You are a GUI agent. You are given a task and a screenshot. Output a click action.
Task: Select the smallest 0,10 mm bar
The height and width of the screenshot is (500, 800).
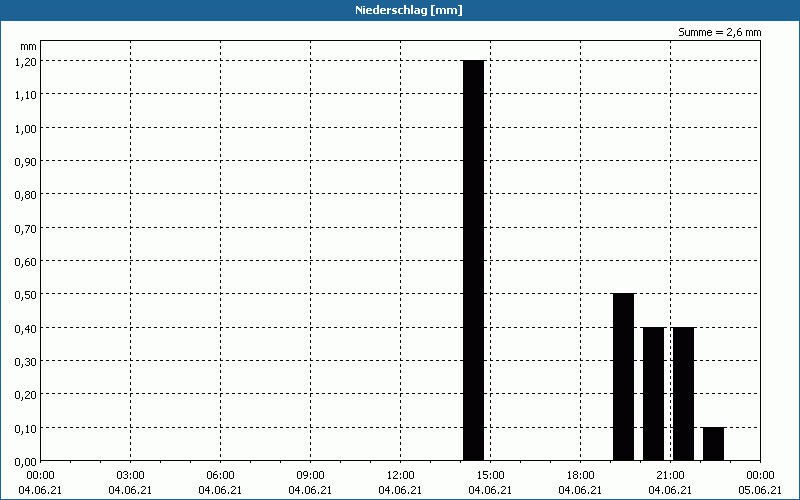(713, 444)
